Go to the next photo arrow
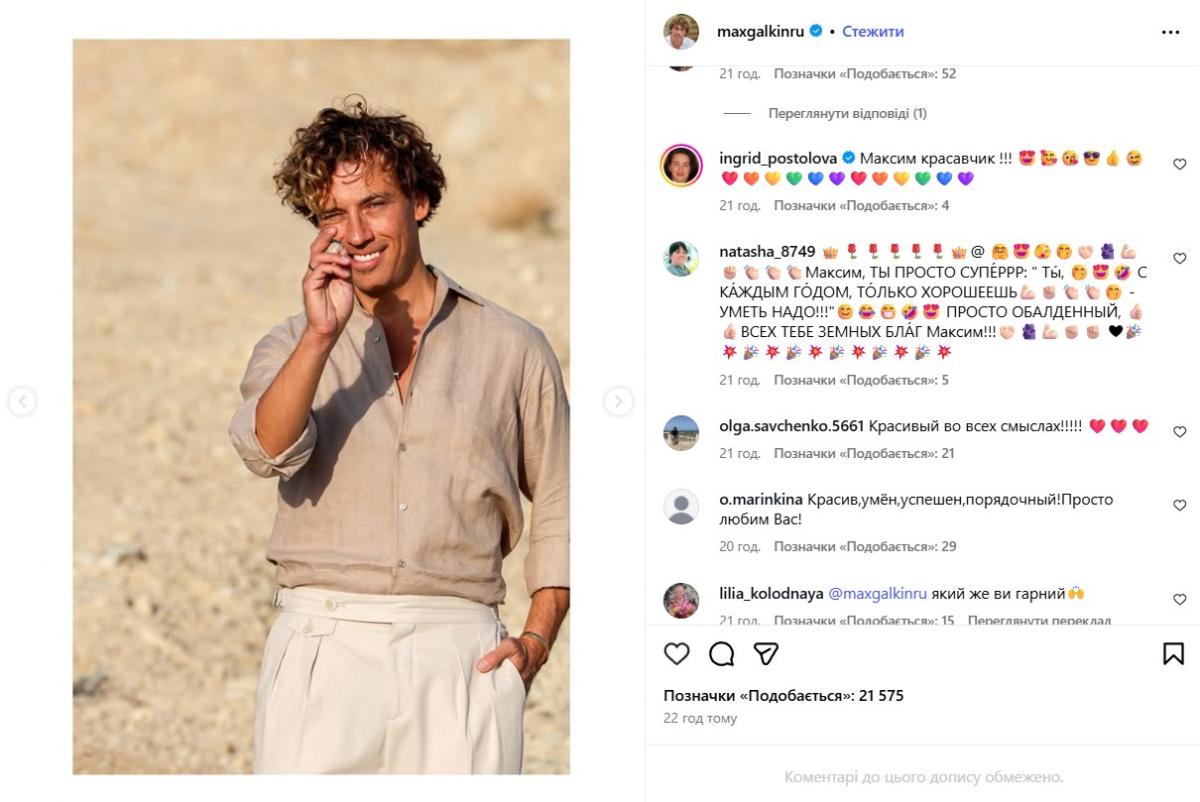 coord(618,402)
